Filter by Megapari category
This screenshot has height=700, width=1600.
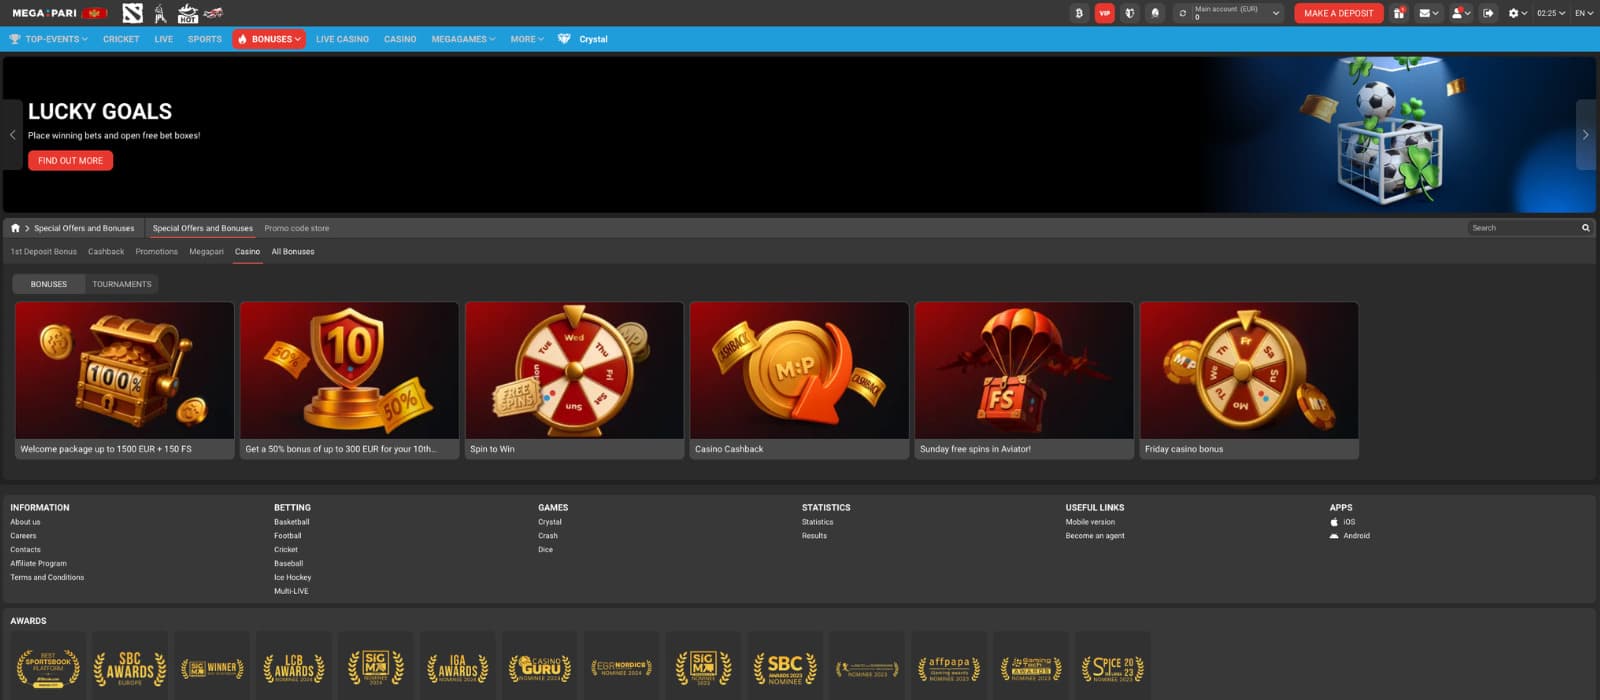tap(206, 252)
